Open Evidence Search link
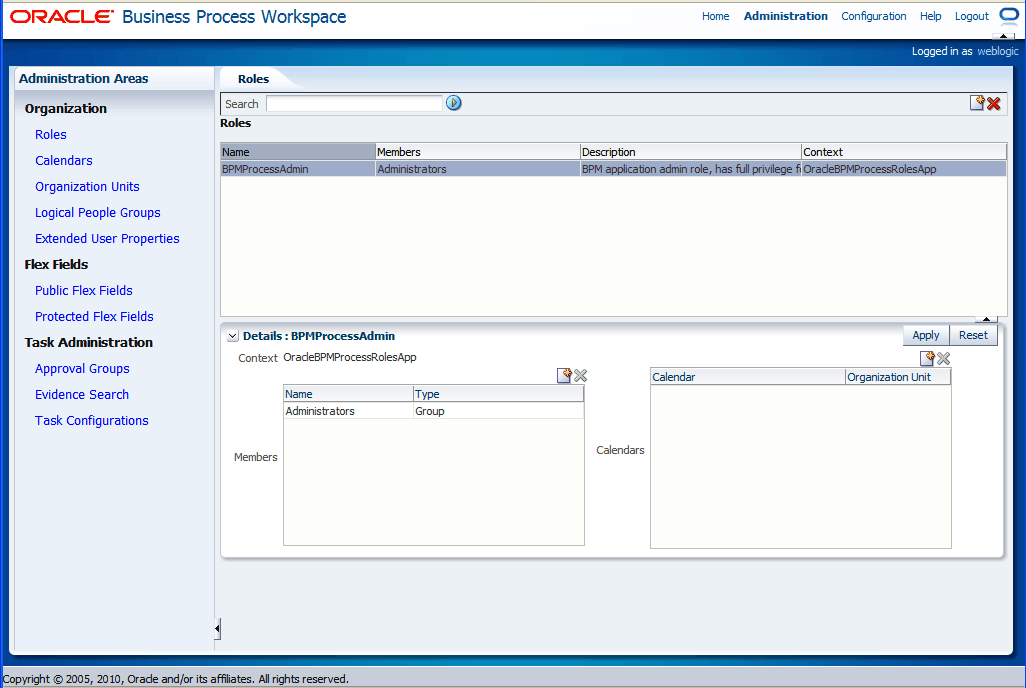Image resolution: width=1026 pixels, height=688 pixels. (82, 395)
